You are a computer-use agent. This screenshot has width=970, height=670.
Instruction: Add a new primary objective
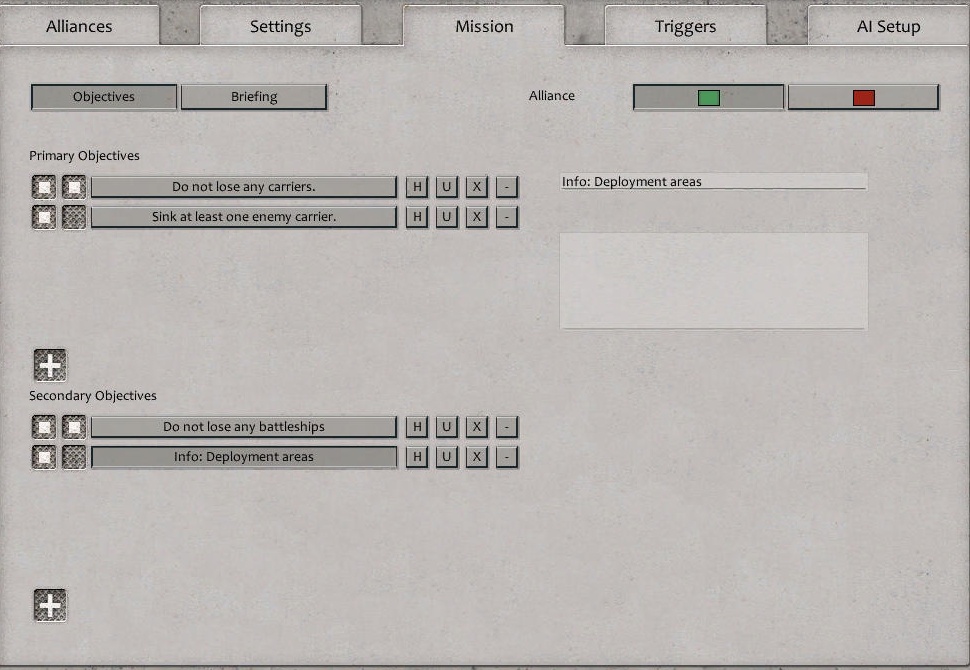[x=50, y=365]
